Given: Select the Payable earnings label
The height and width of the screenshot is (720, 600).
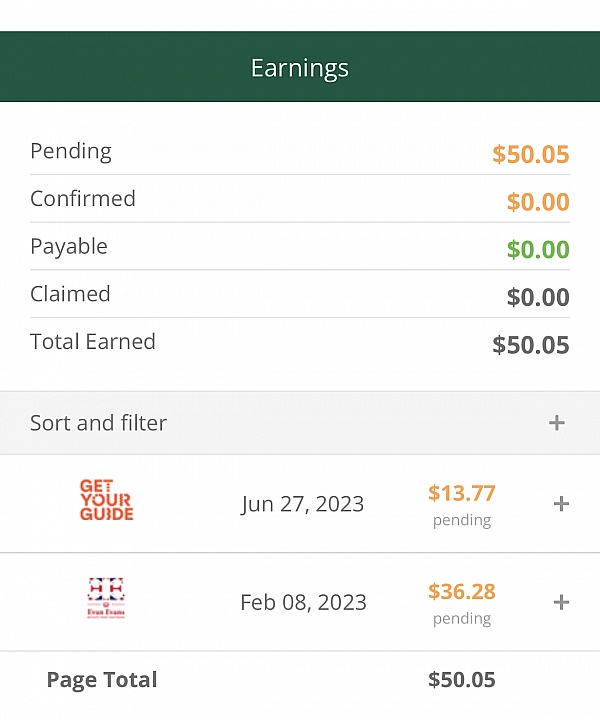Looking at the screenshot, I should (69, 246).
